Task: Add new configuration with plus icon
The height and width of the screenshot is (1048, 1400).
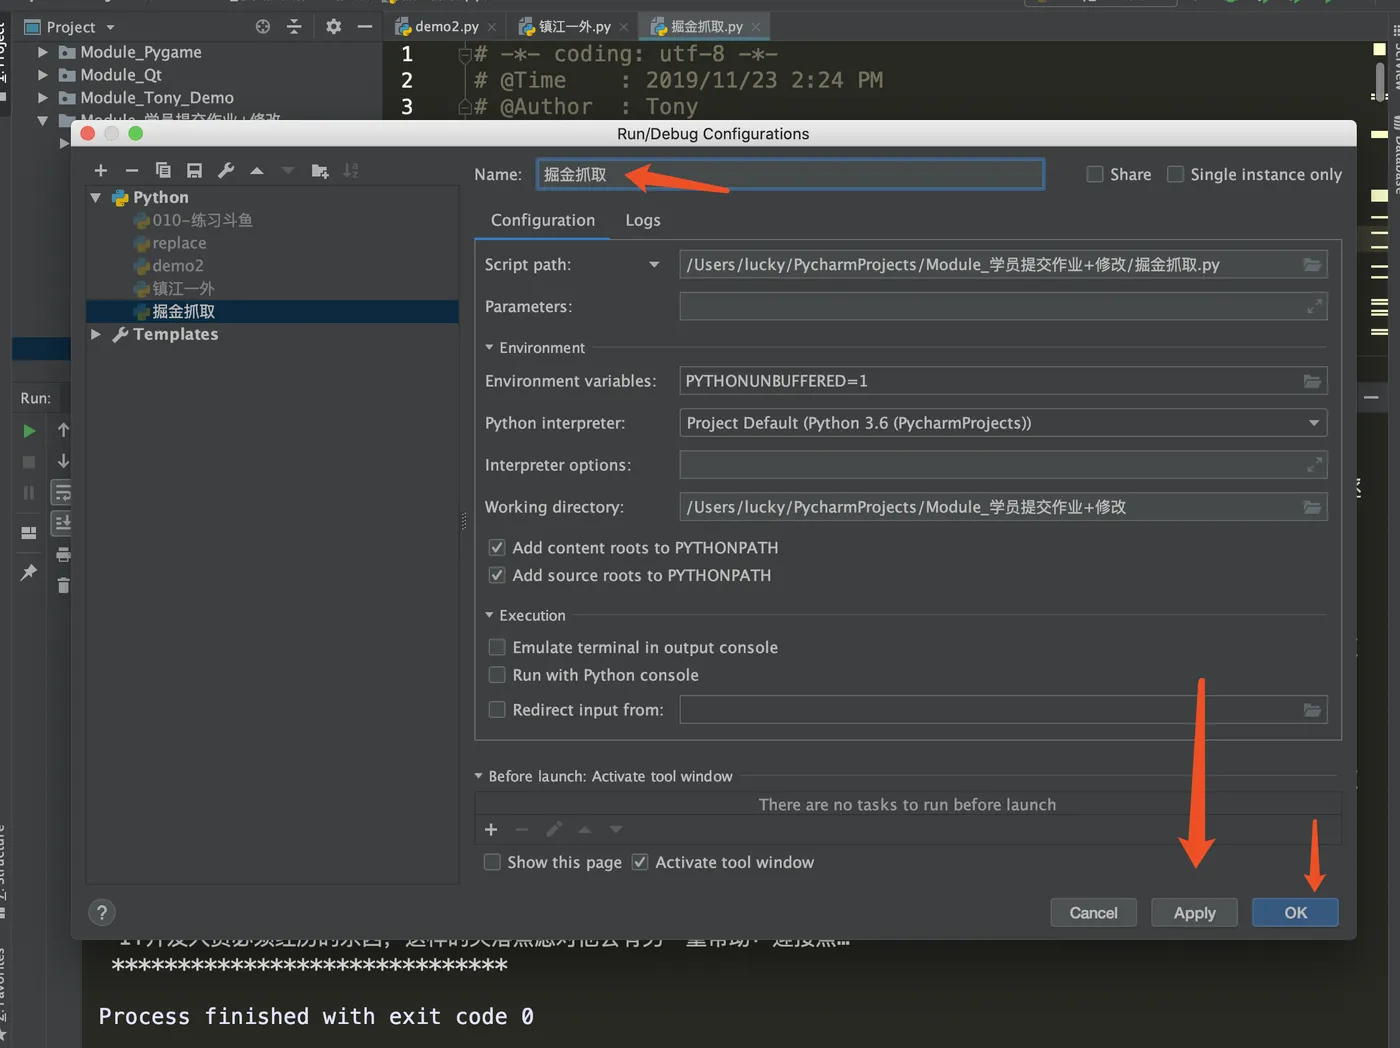Action: [100, 171]
